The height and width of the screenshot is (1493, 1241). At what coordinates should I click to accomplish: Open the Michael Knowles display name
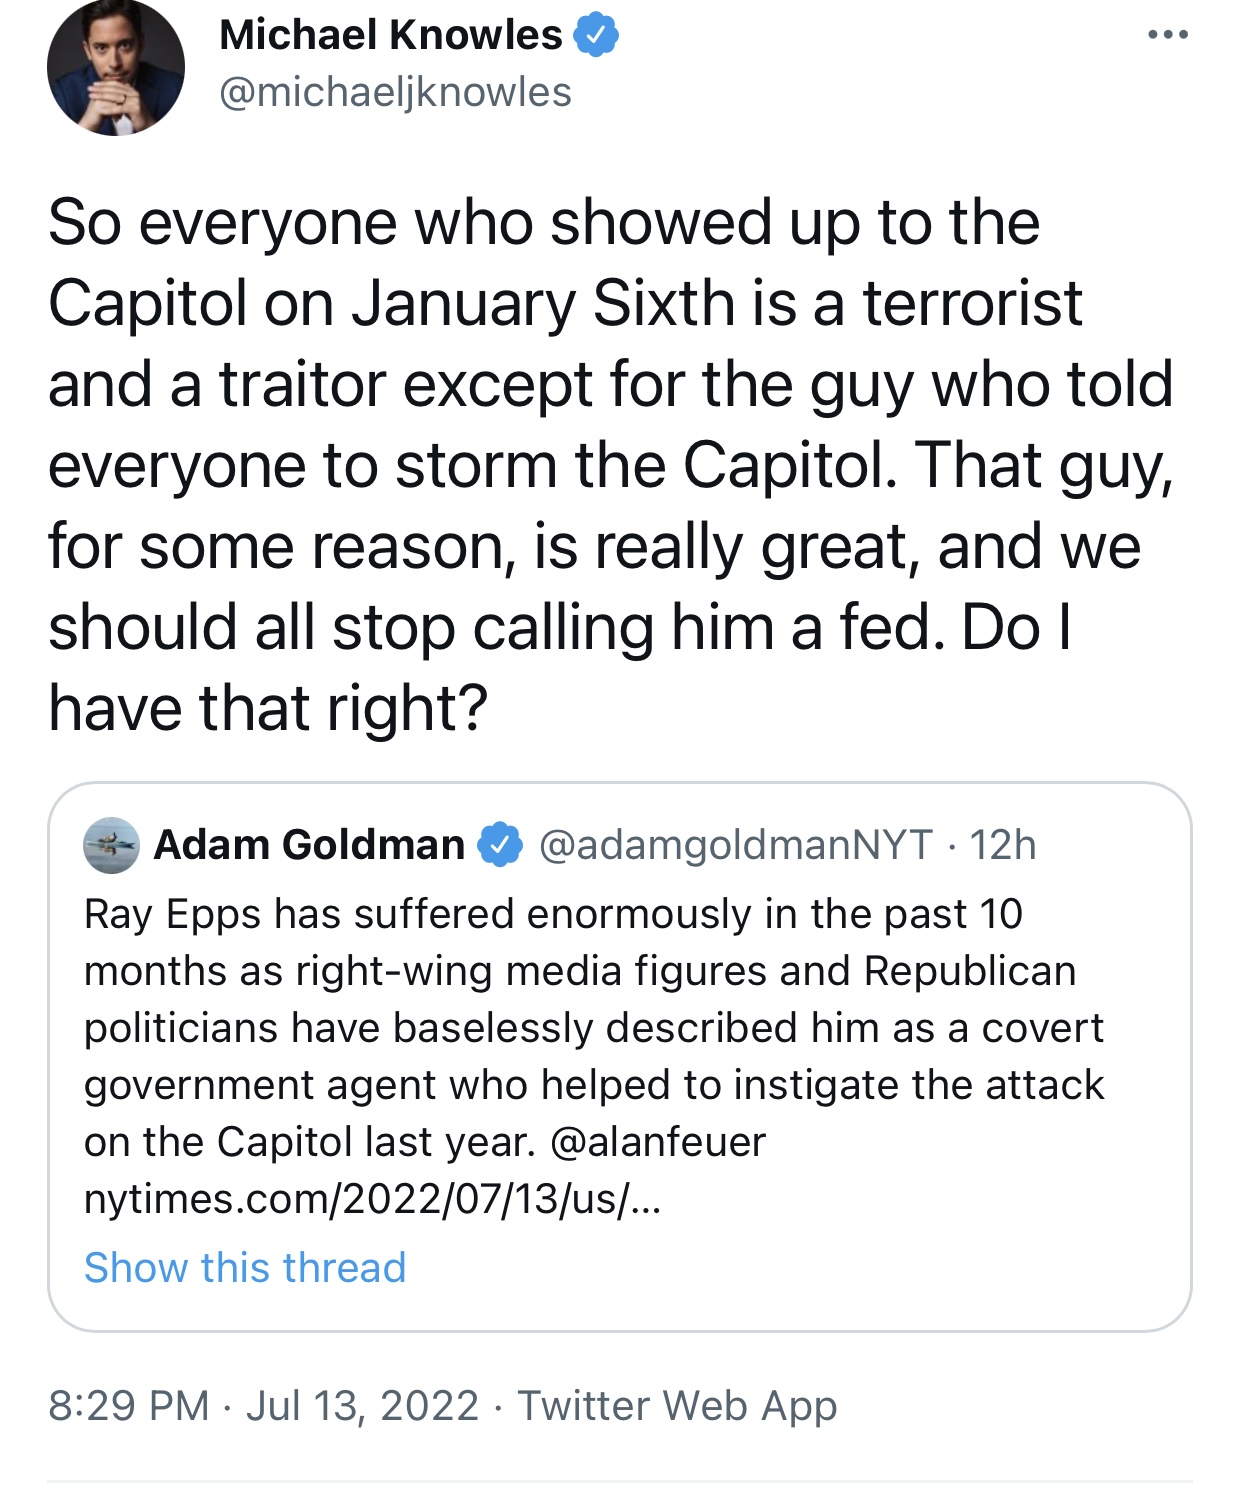(x=390, y=35)
